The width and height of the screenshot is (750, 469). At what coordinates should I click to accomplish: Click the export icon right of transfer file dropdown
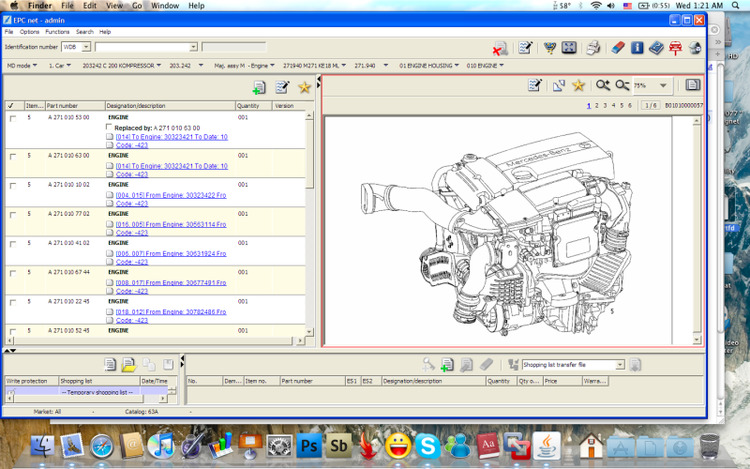coord(635,365)
